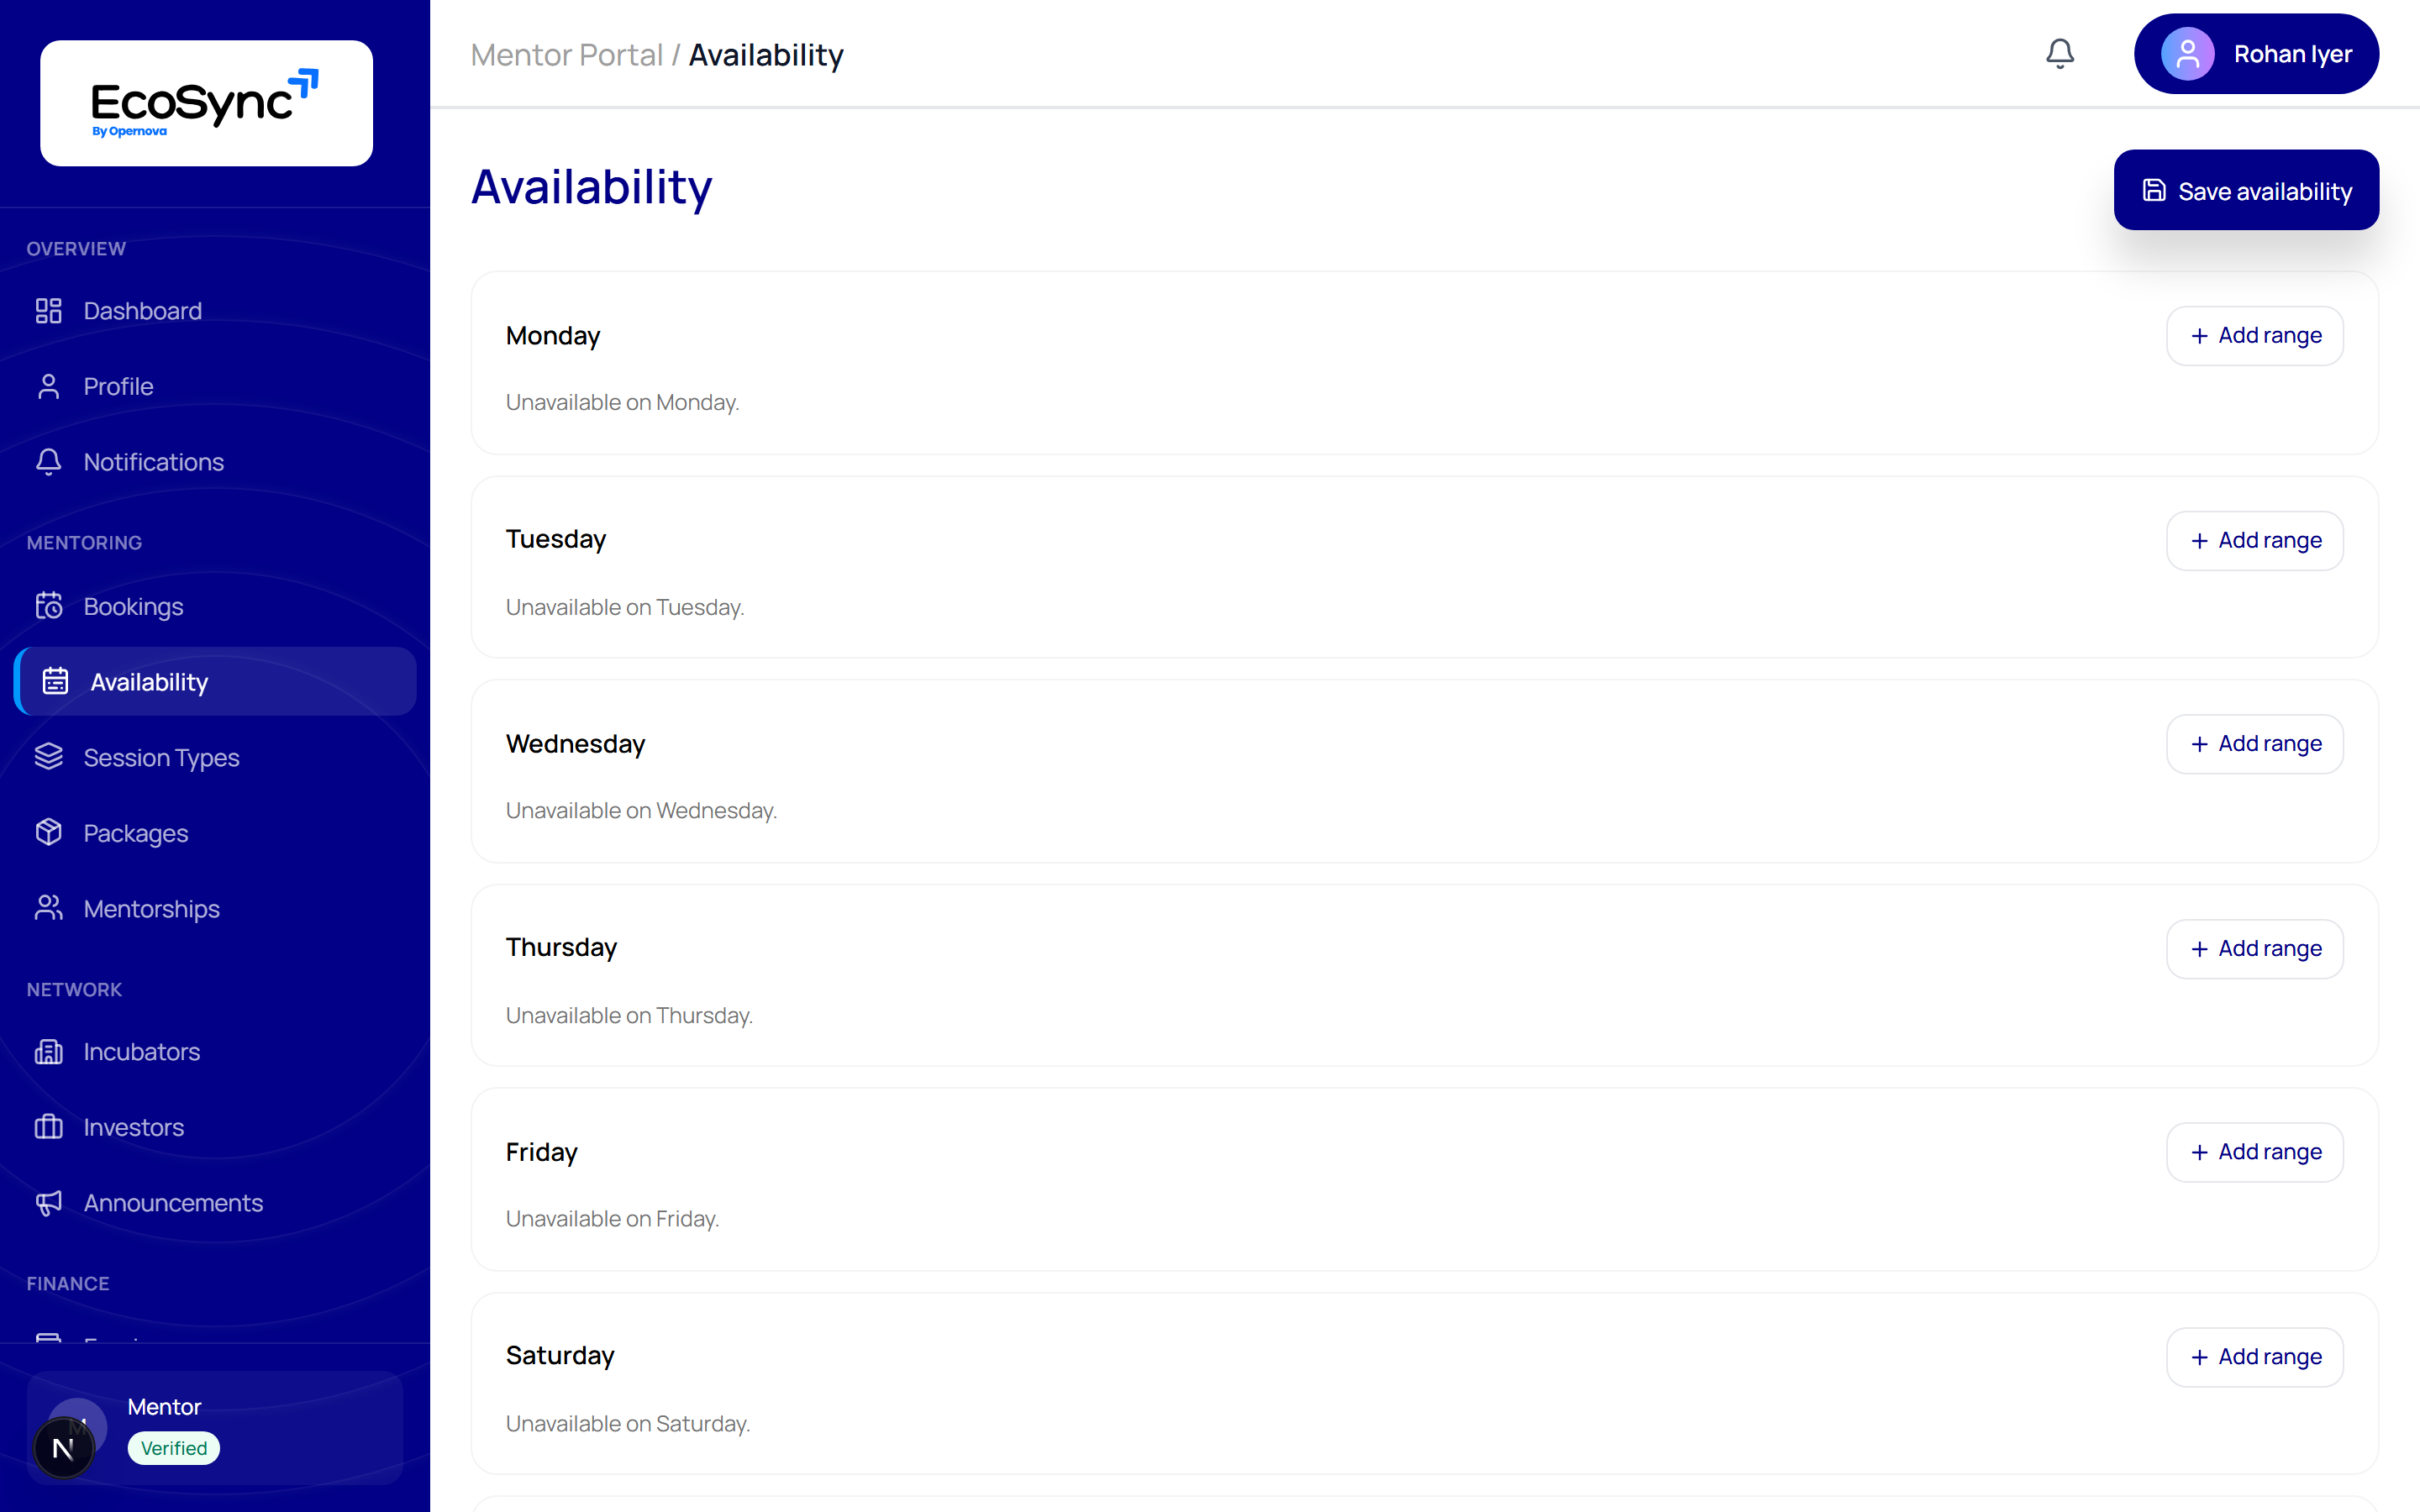The width and height of the screenshot is (2420, 1512).
Task: Click the save disk icon on Save availability
Action: pyautogui.click(x=2154, y=190)
